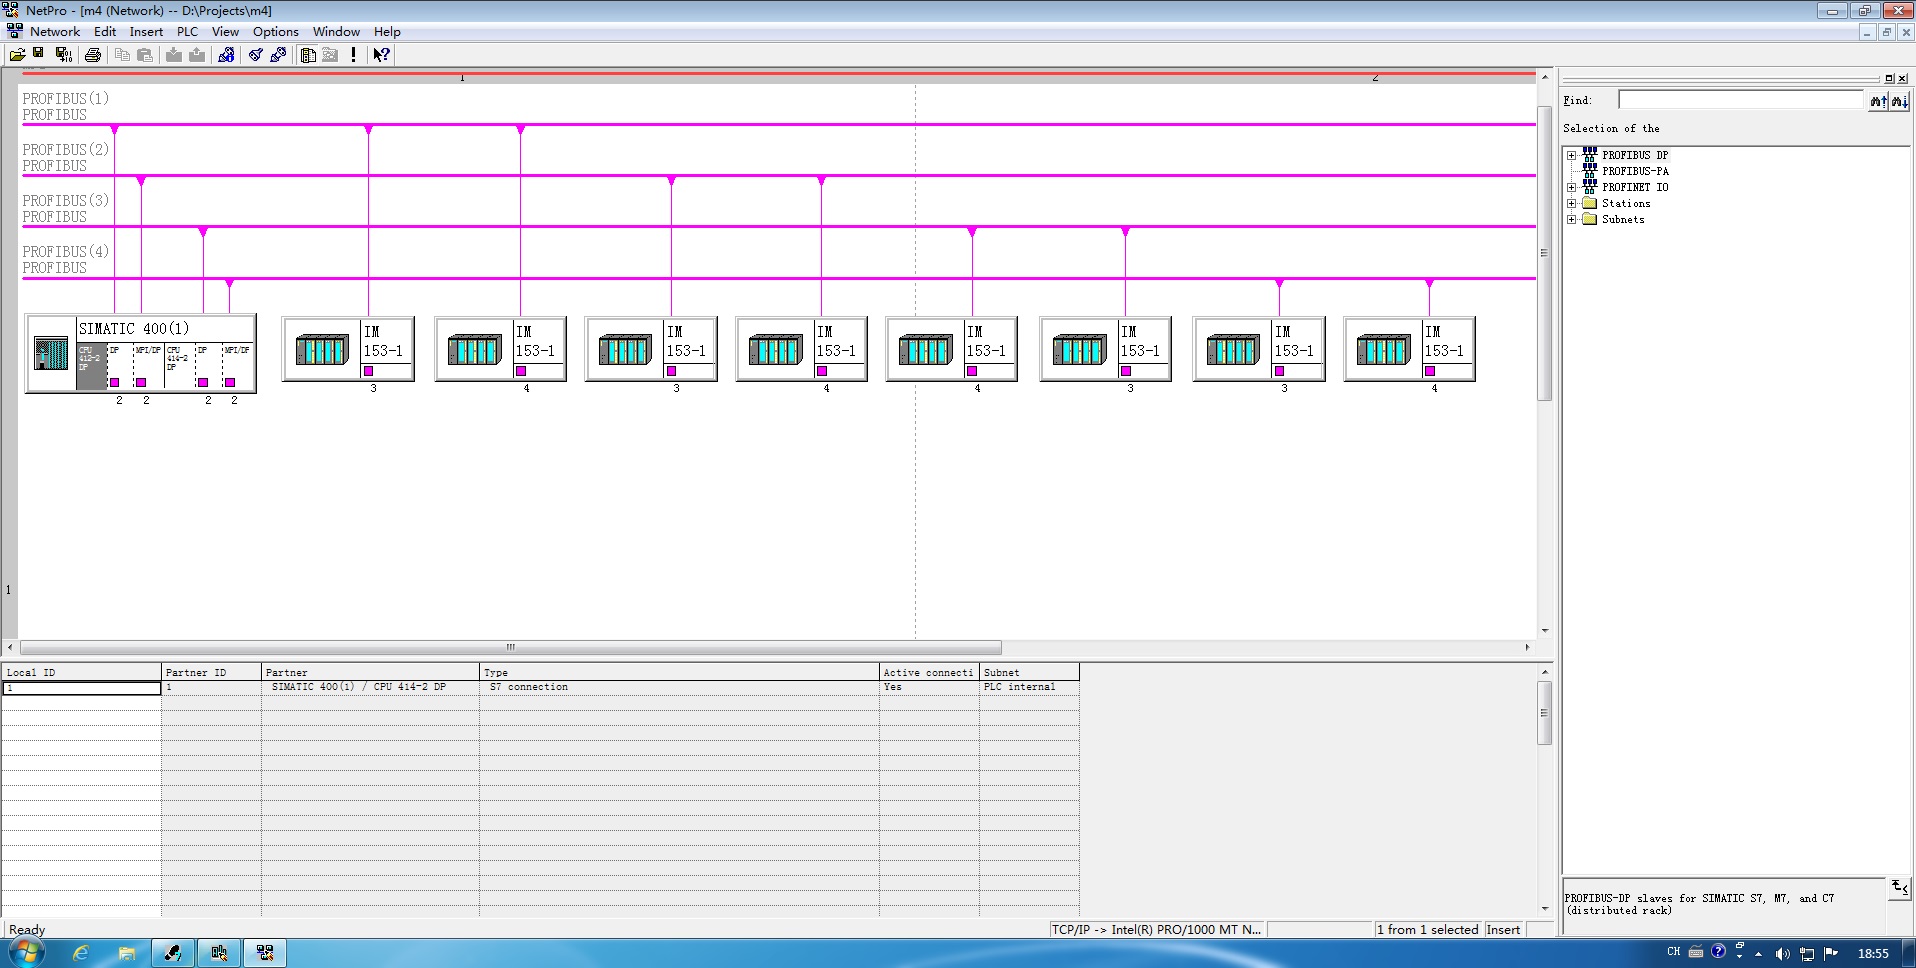Click the SIMATIC 400(1) / CPU 414-2 DP cell

tap(370, 688)
